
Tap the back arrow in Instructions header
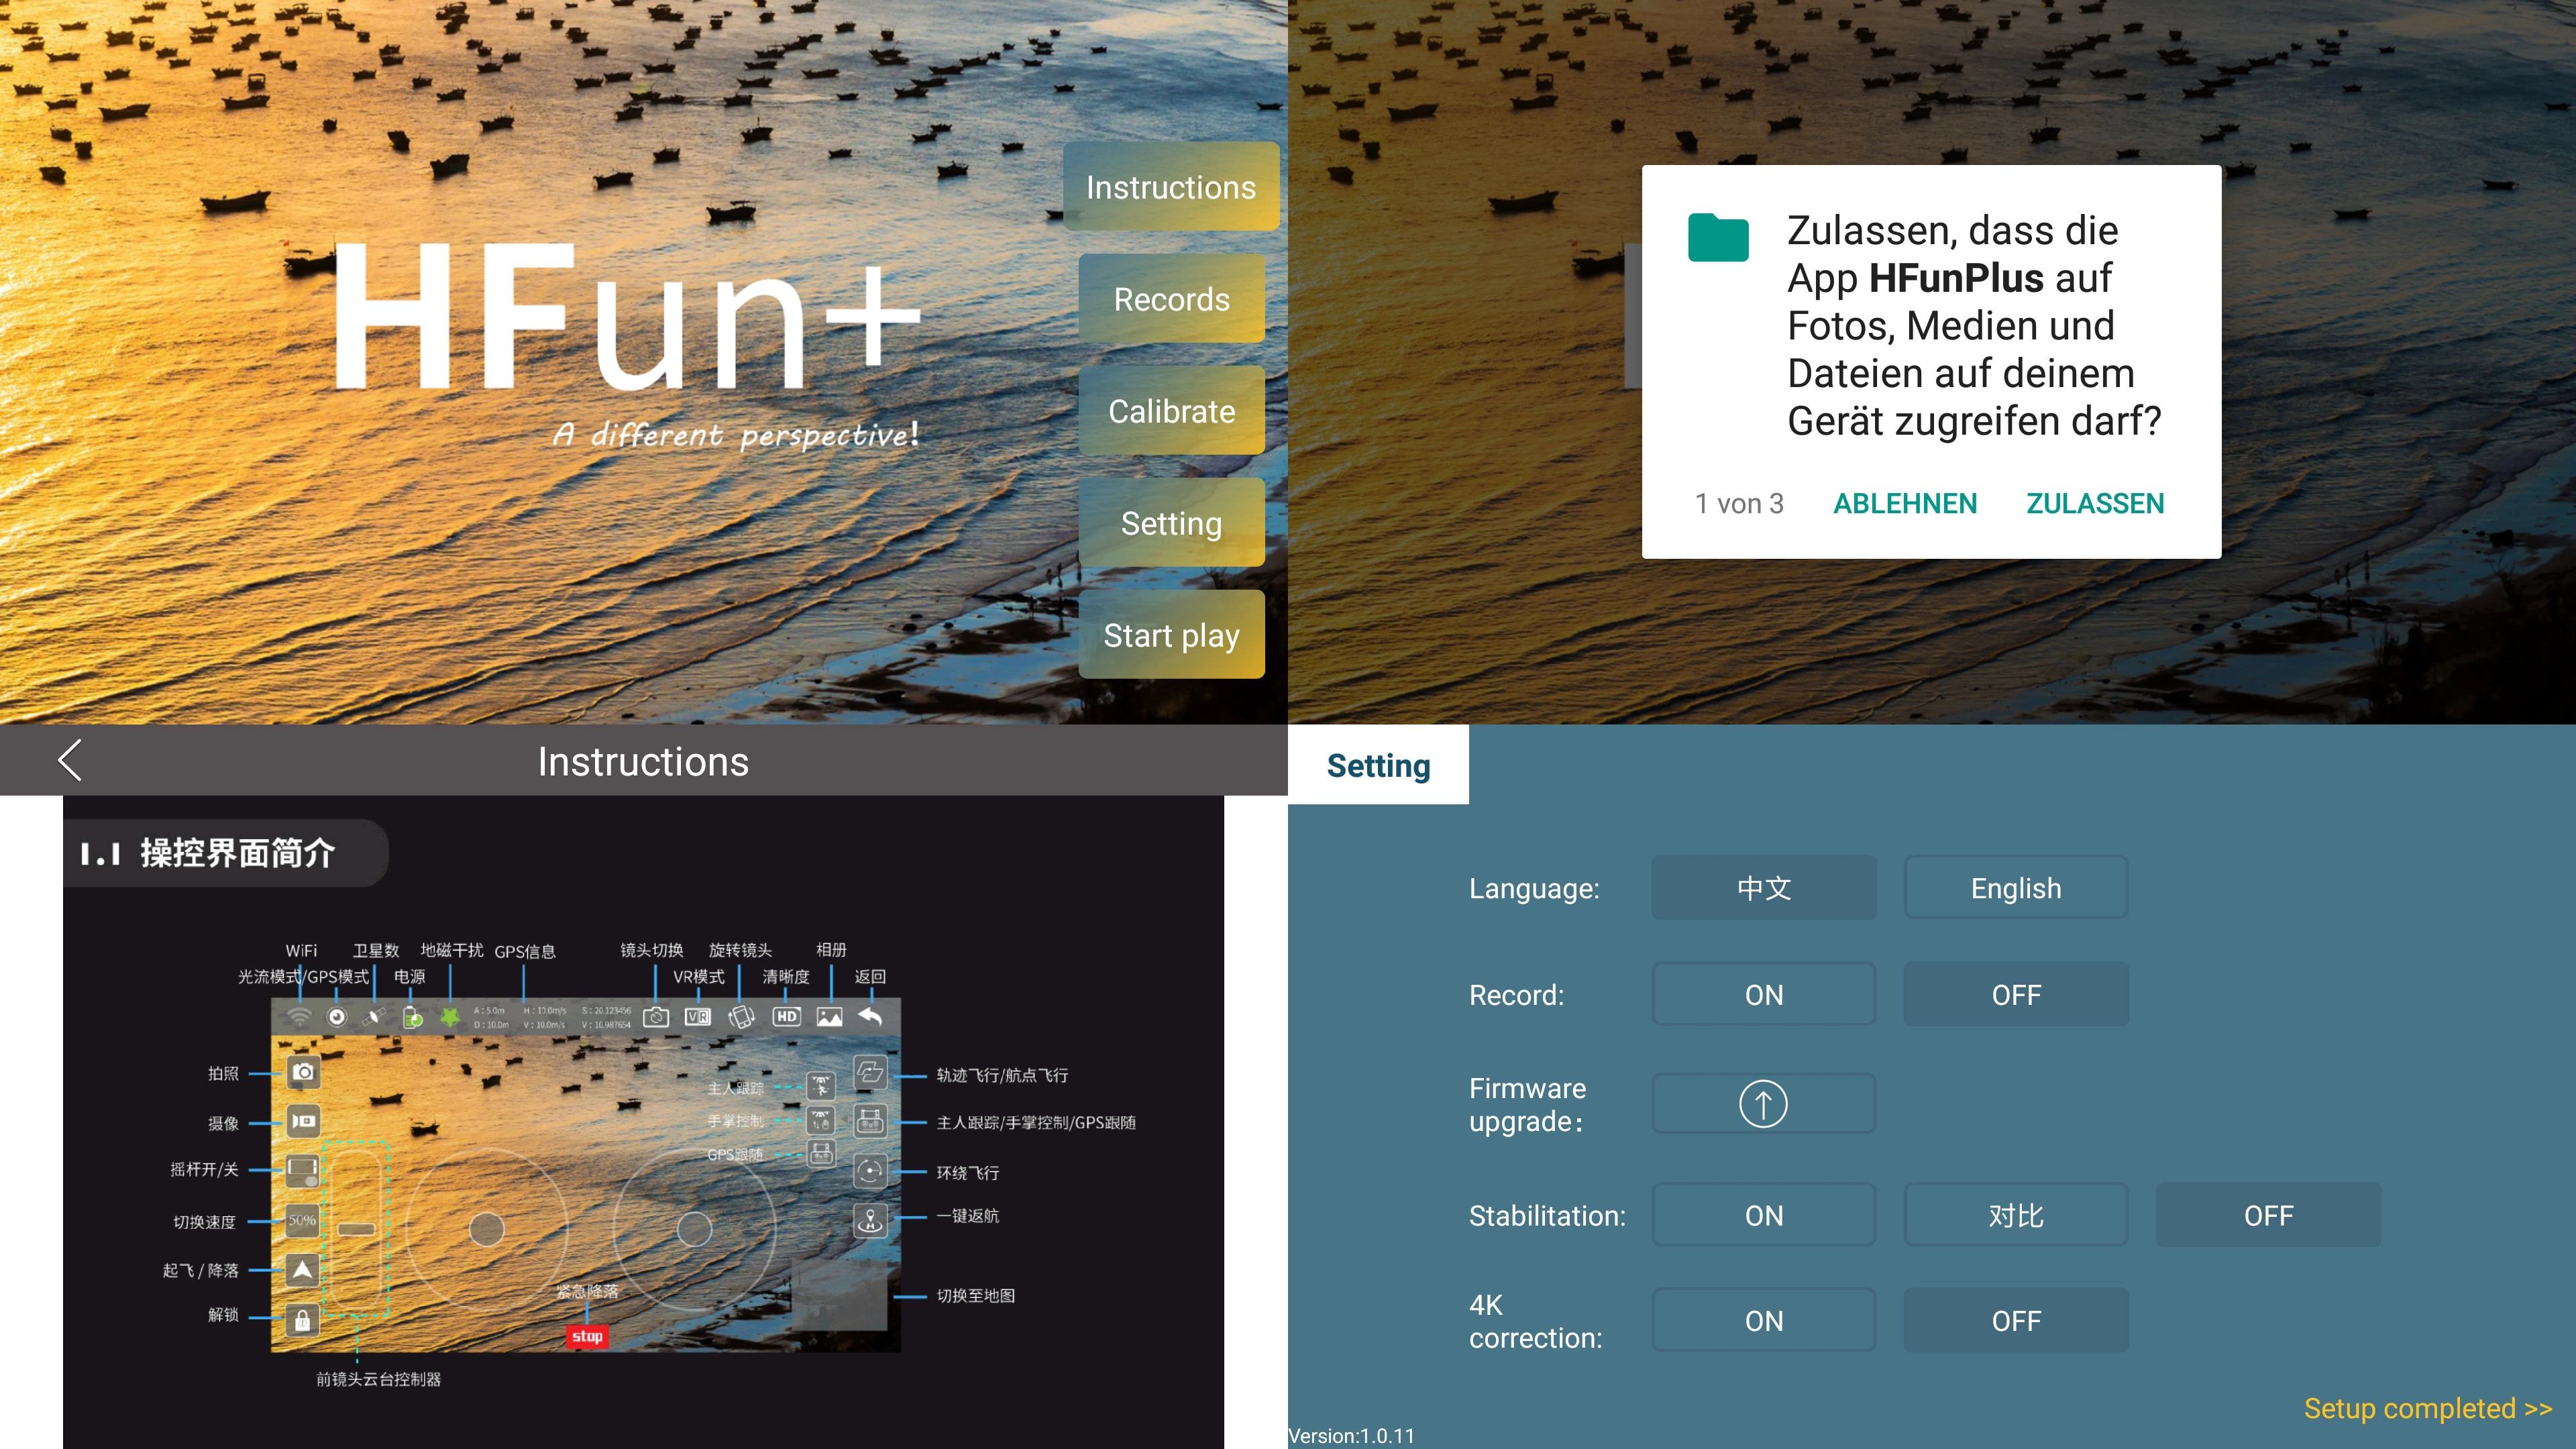[x=70, y=761]
